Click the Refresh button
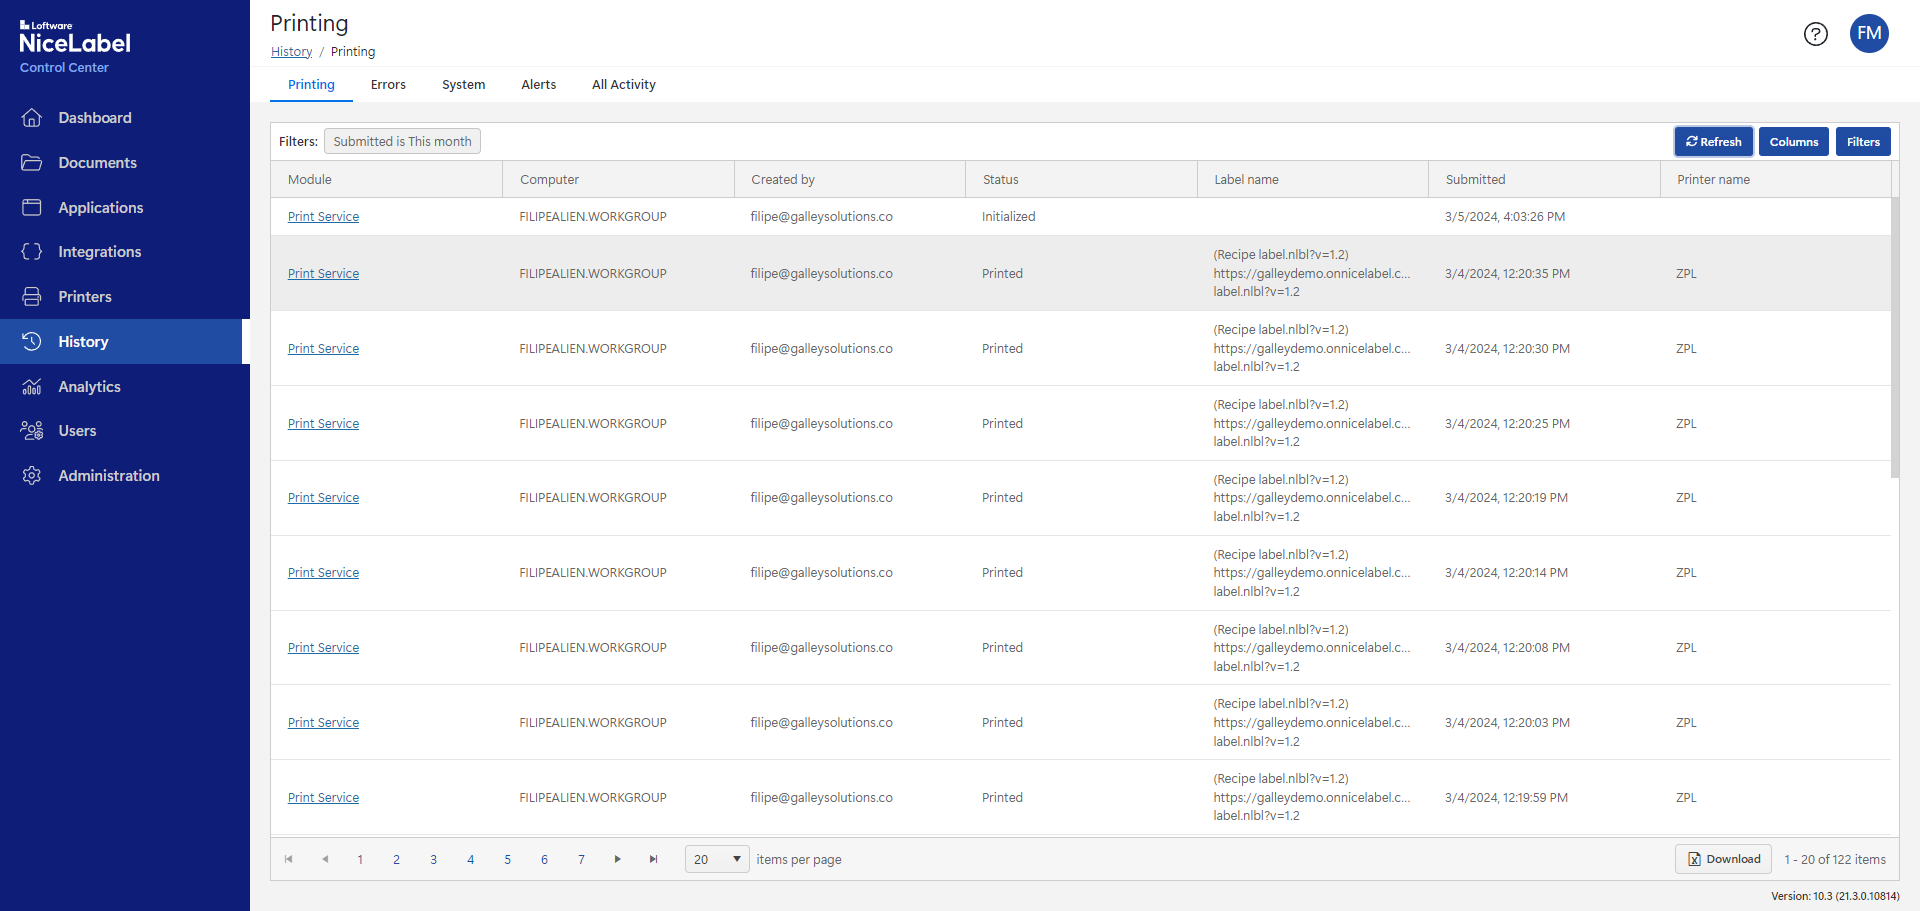Image resolution: width=1920 pixels, height=911 pixels. (x=1713, y=141)
